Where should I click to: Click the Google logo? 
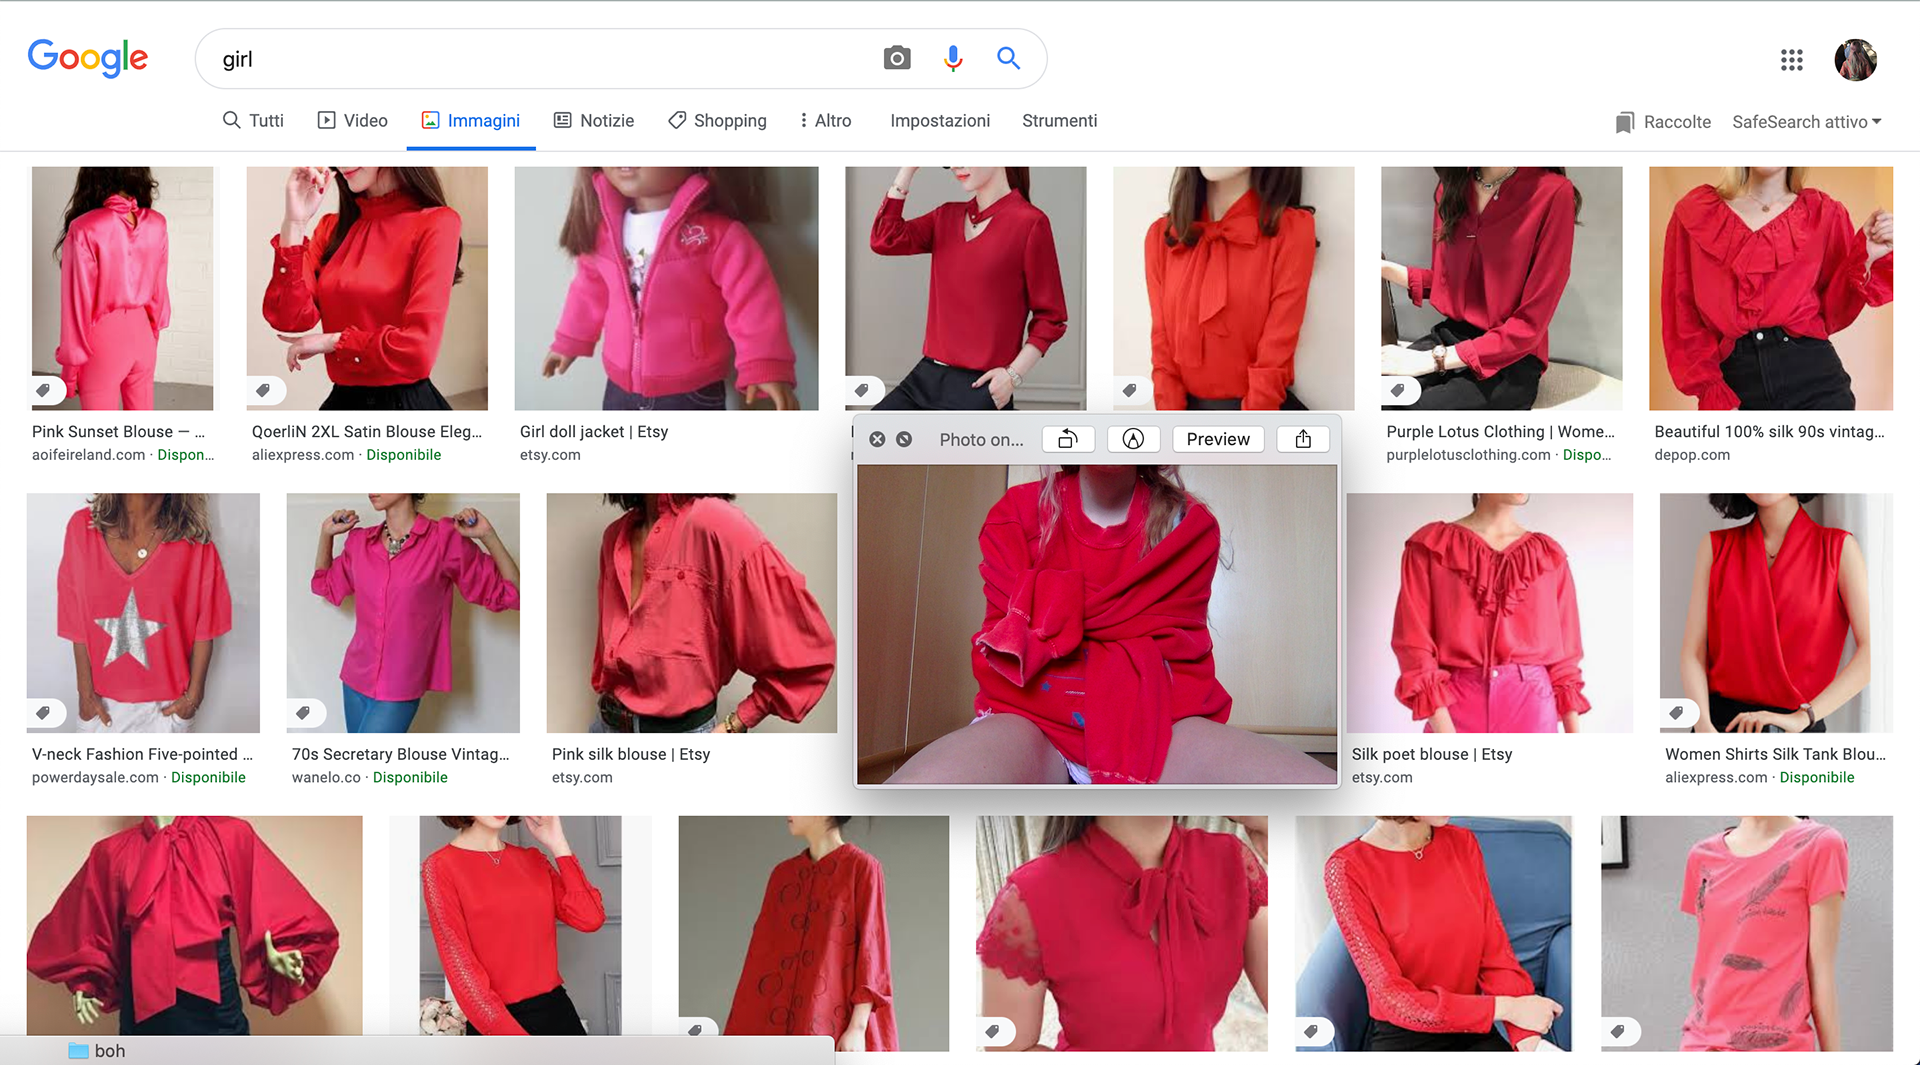pos(88,59)
